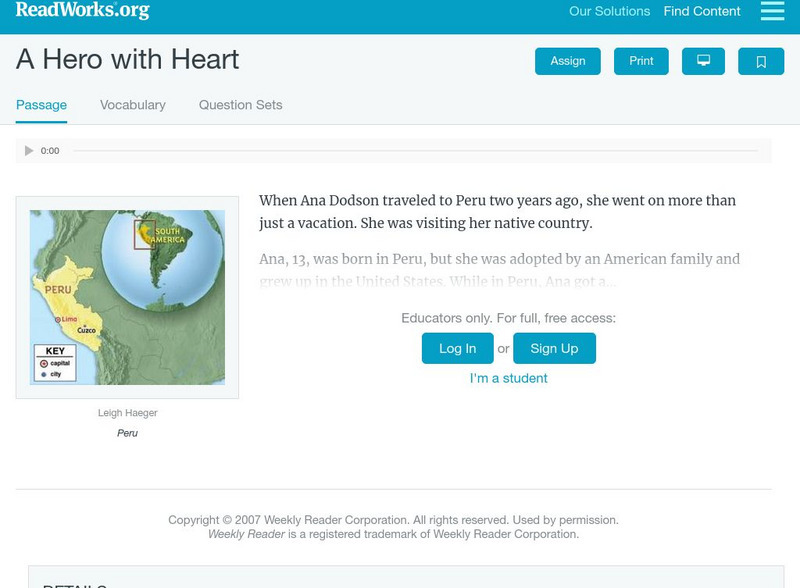Click the Print button

pos(641,61)
